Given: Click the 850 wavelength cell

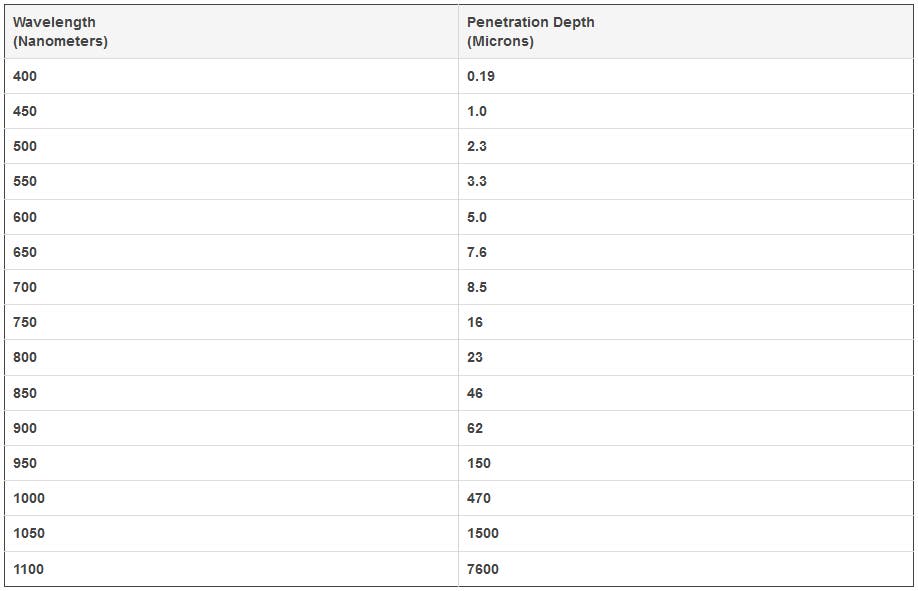Looking at the screenshot, I should pyautogui.click(x=25, y=393).
